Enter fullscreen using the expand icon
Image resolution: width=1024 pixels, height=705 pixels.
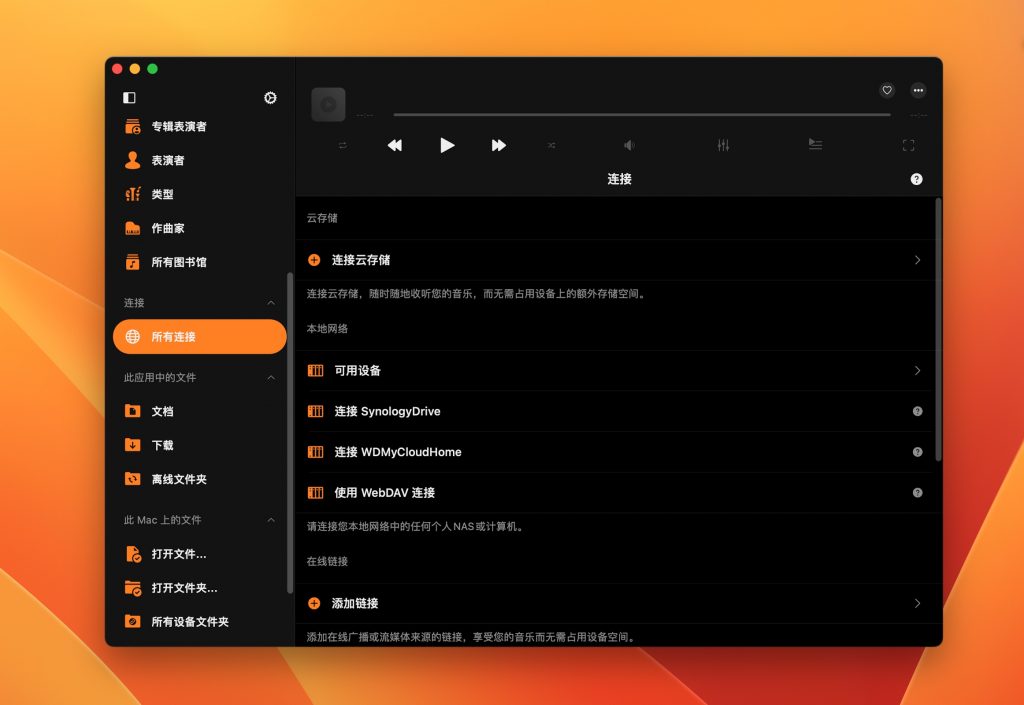(908, 145)
